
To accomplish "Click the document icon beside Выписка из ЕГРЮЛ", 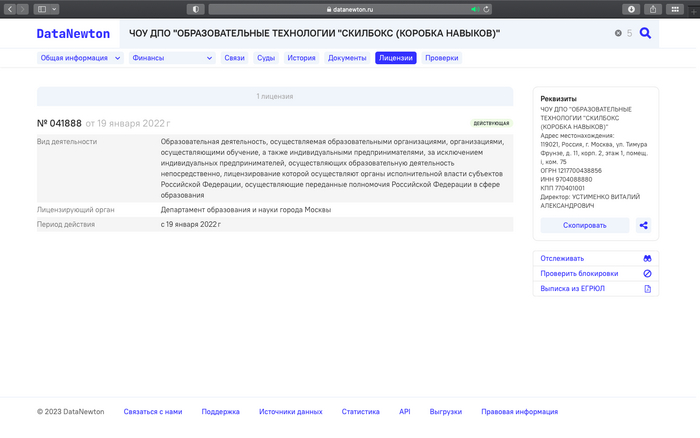I will pyautogui.click(x=647, y=289).
